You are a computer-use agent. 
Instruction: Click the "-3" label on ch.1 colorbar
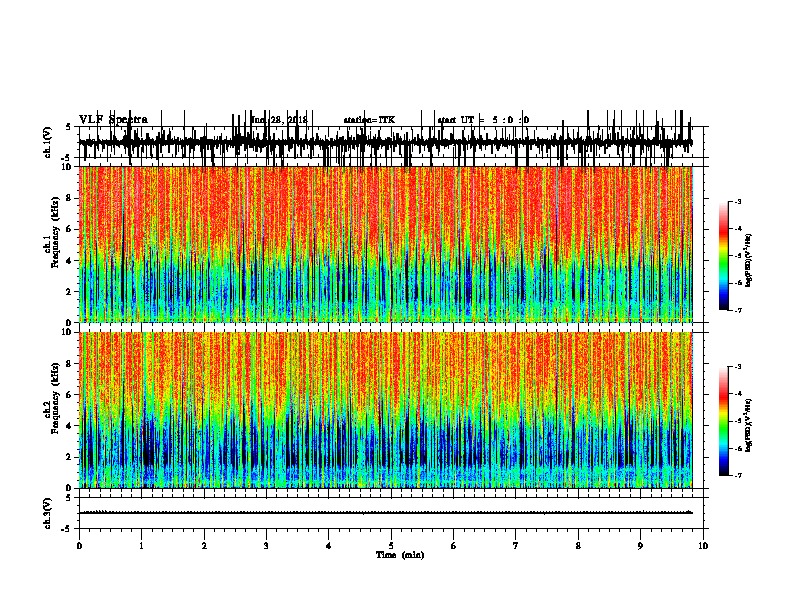click(x=738, y=202)
